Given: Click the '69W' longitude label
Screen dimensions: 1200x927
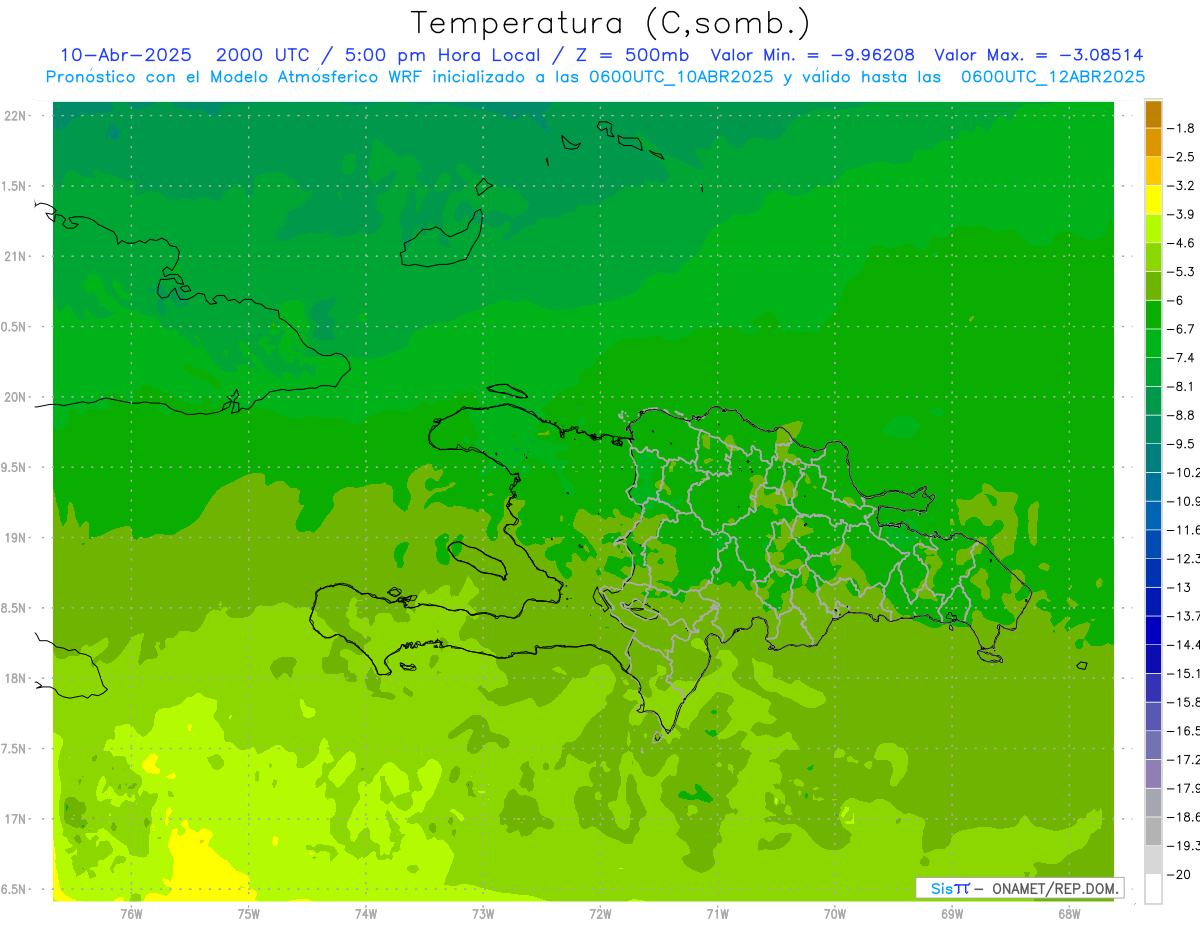Looking at the screenshot, I should pos(952,913).
